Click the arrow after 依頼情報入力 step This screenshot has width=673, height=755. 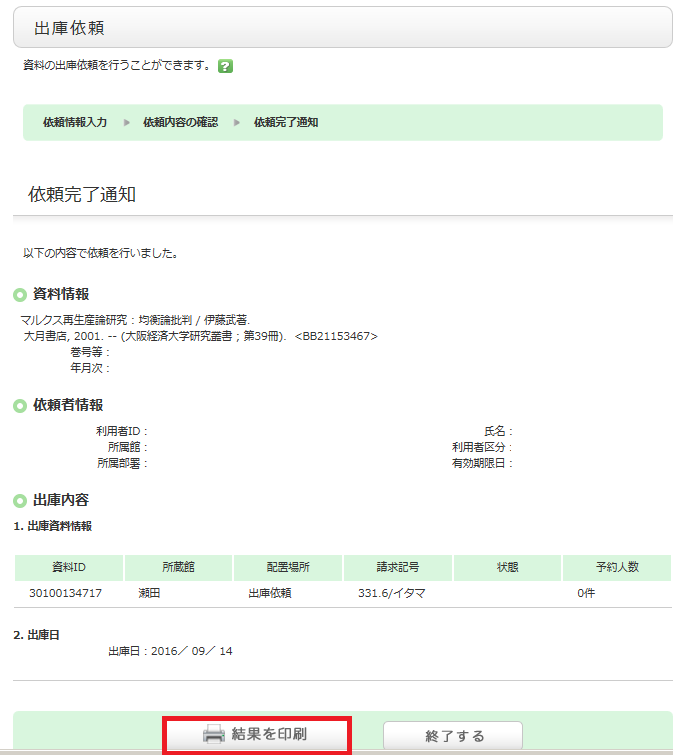[126, 122]
